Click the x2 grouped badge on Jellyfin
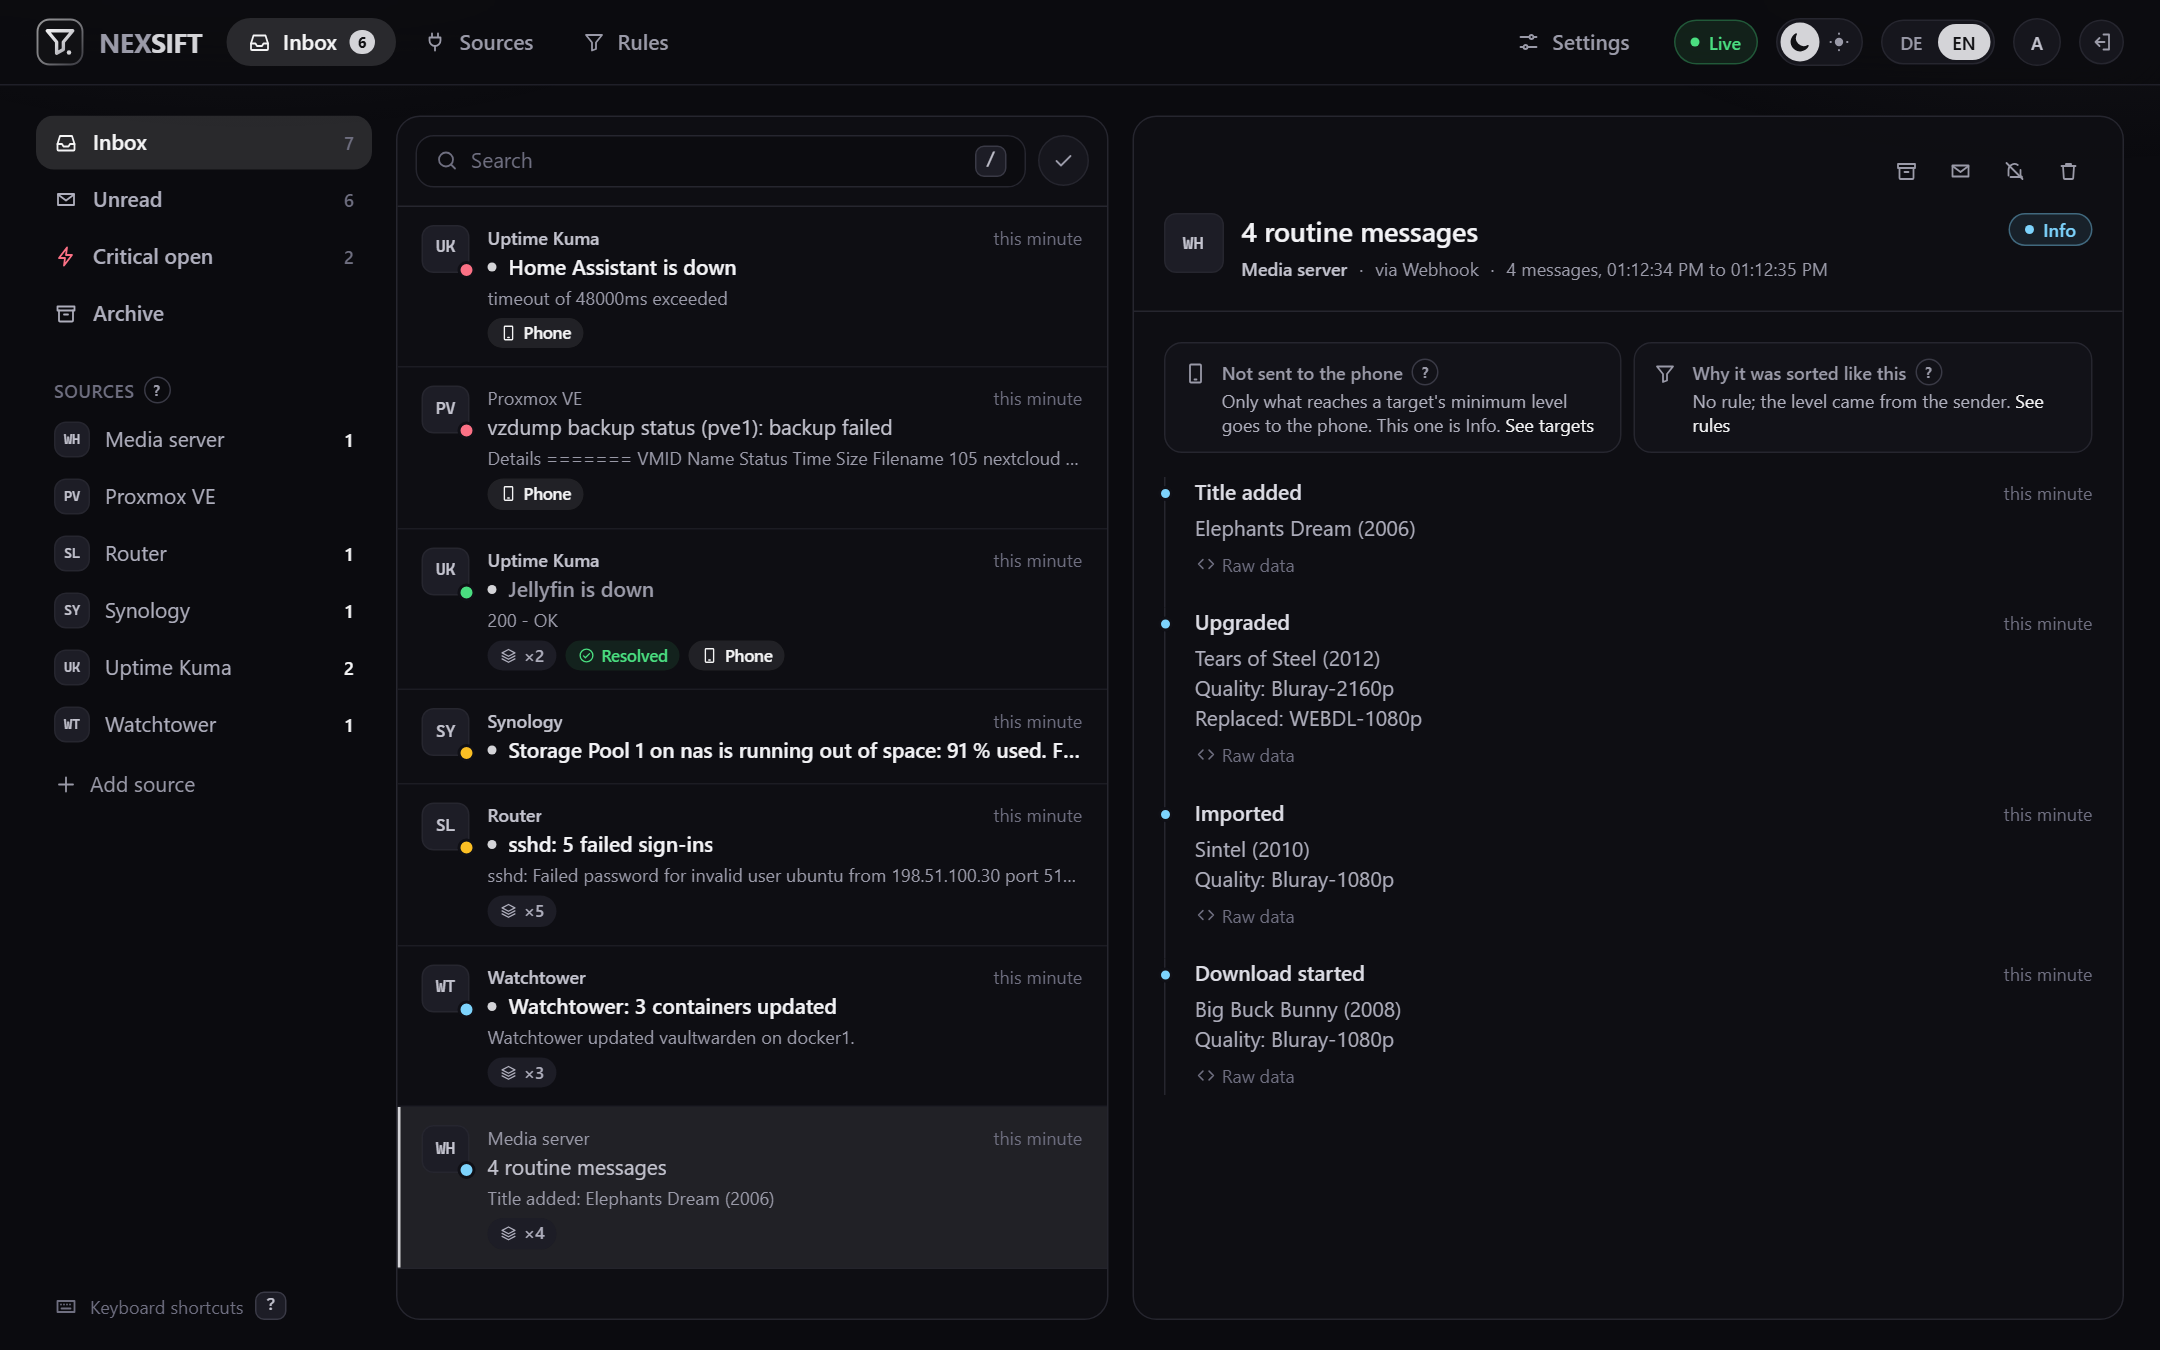The height and width of the screenshot is (1350, 2160). (x=522, y=656)
